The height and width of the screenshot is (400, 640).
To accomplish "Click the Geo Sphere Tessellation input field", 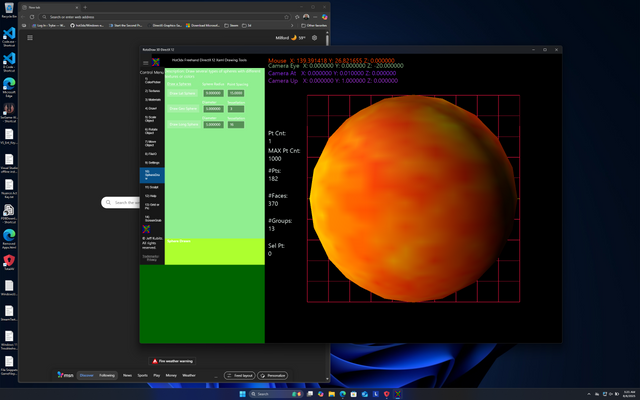I will tap(236, 109).
